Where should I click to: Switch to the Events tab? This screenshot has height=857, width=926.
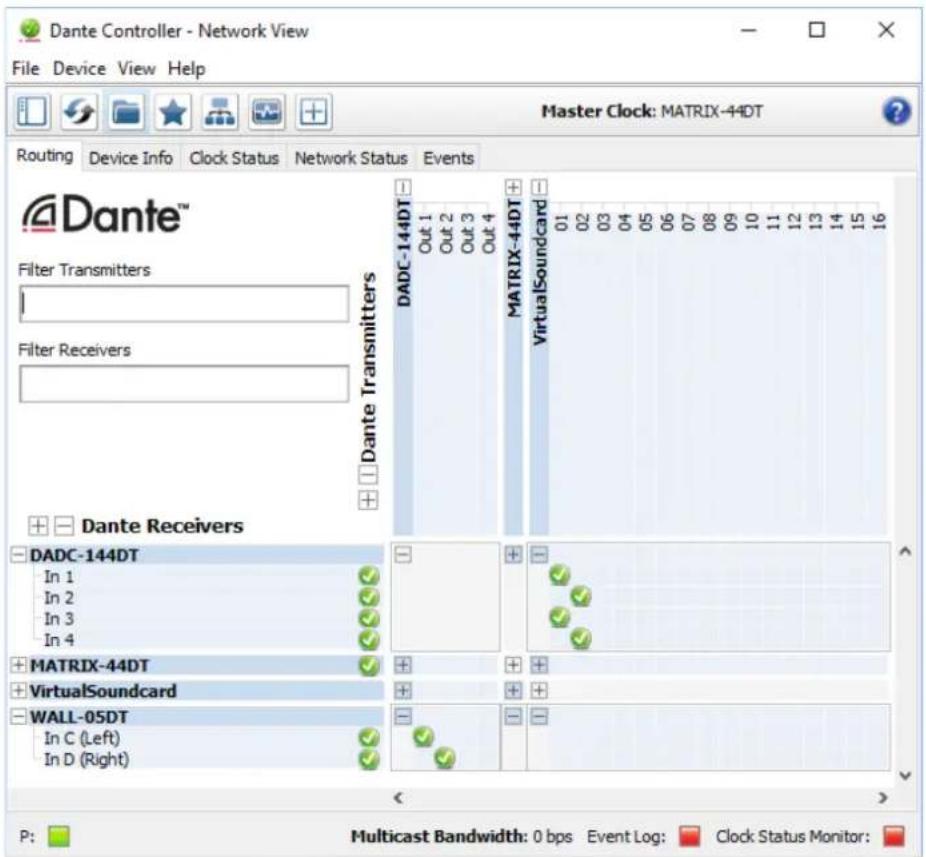pyautogui.click(x=448, y=158)
